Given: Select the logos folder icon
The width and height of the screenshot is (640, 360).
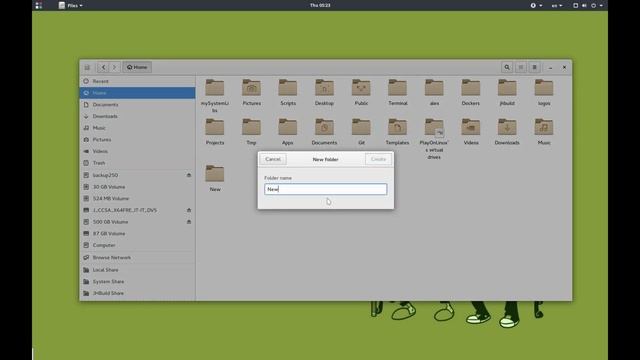Looking at the screenshot, I should pos(544,88).
